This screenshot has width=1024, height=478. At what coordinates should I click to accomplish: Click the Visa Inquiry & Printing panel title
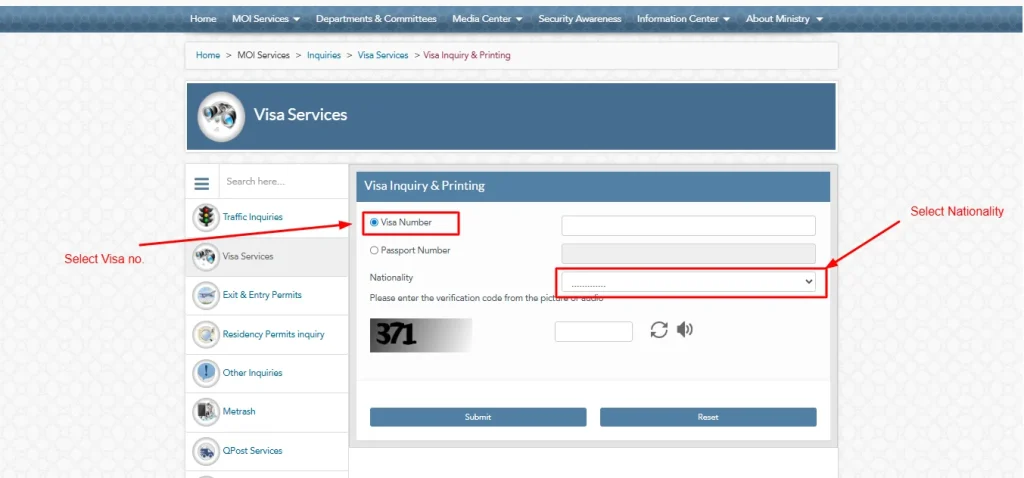click(x=424, y=186)
